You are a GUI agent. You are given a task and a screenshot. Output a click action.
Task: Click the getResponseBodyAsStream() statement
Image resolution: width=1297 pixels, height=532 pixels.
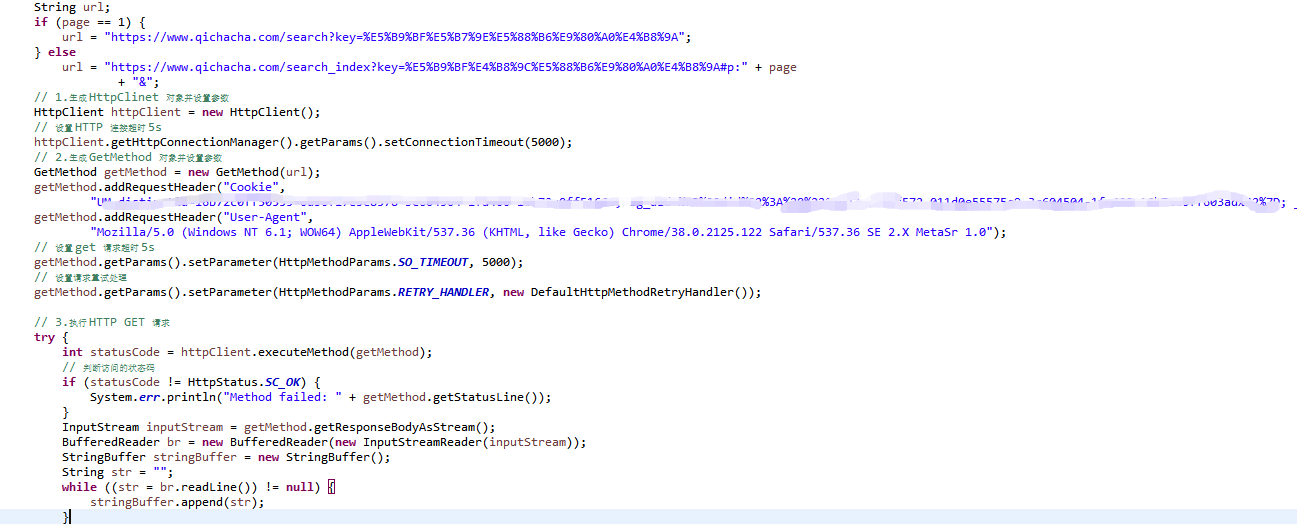tap(279, 427)
